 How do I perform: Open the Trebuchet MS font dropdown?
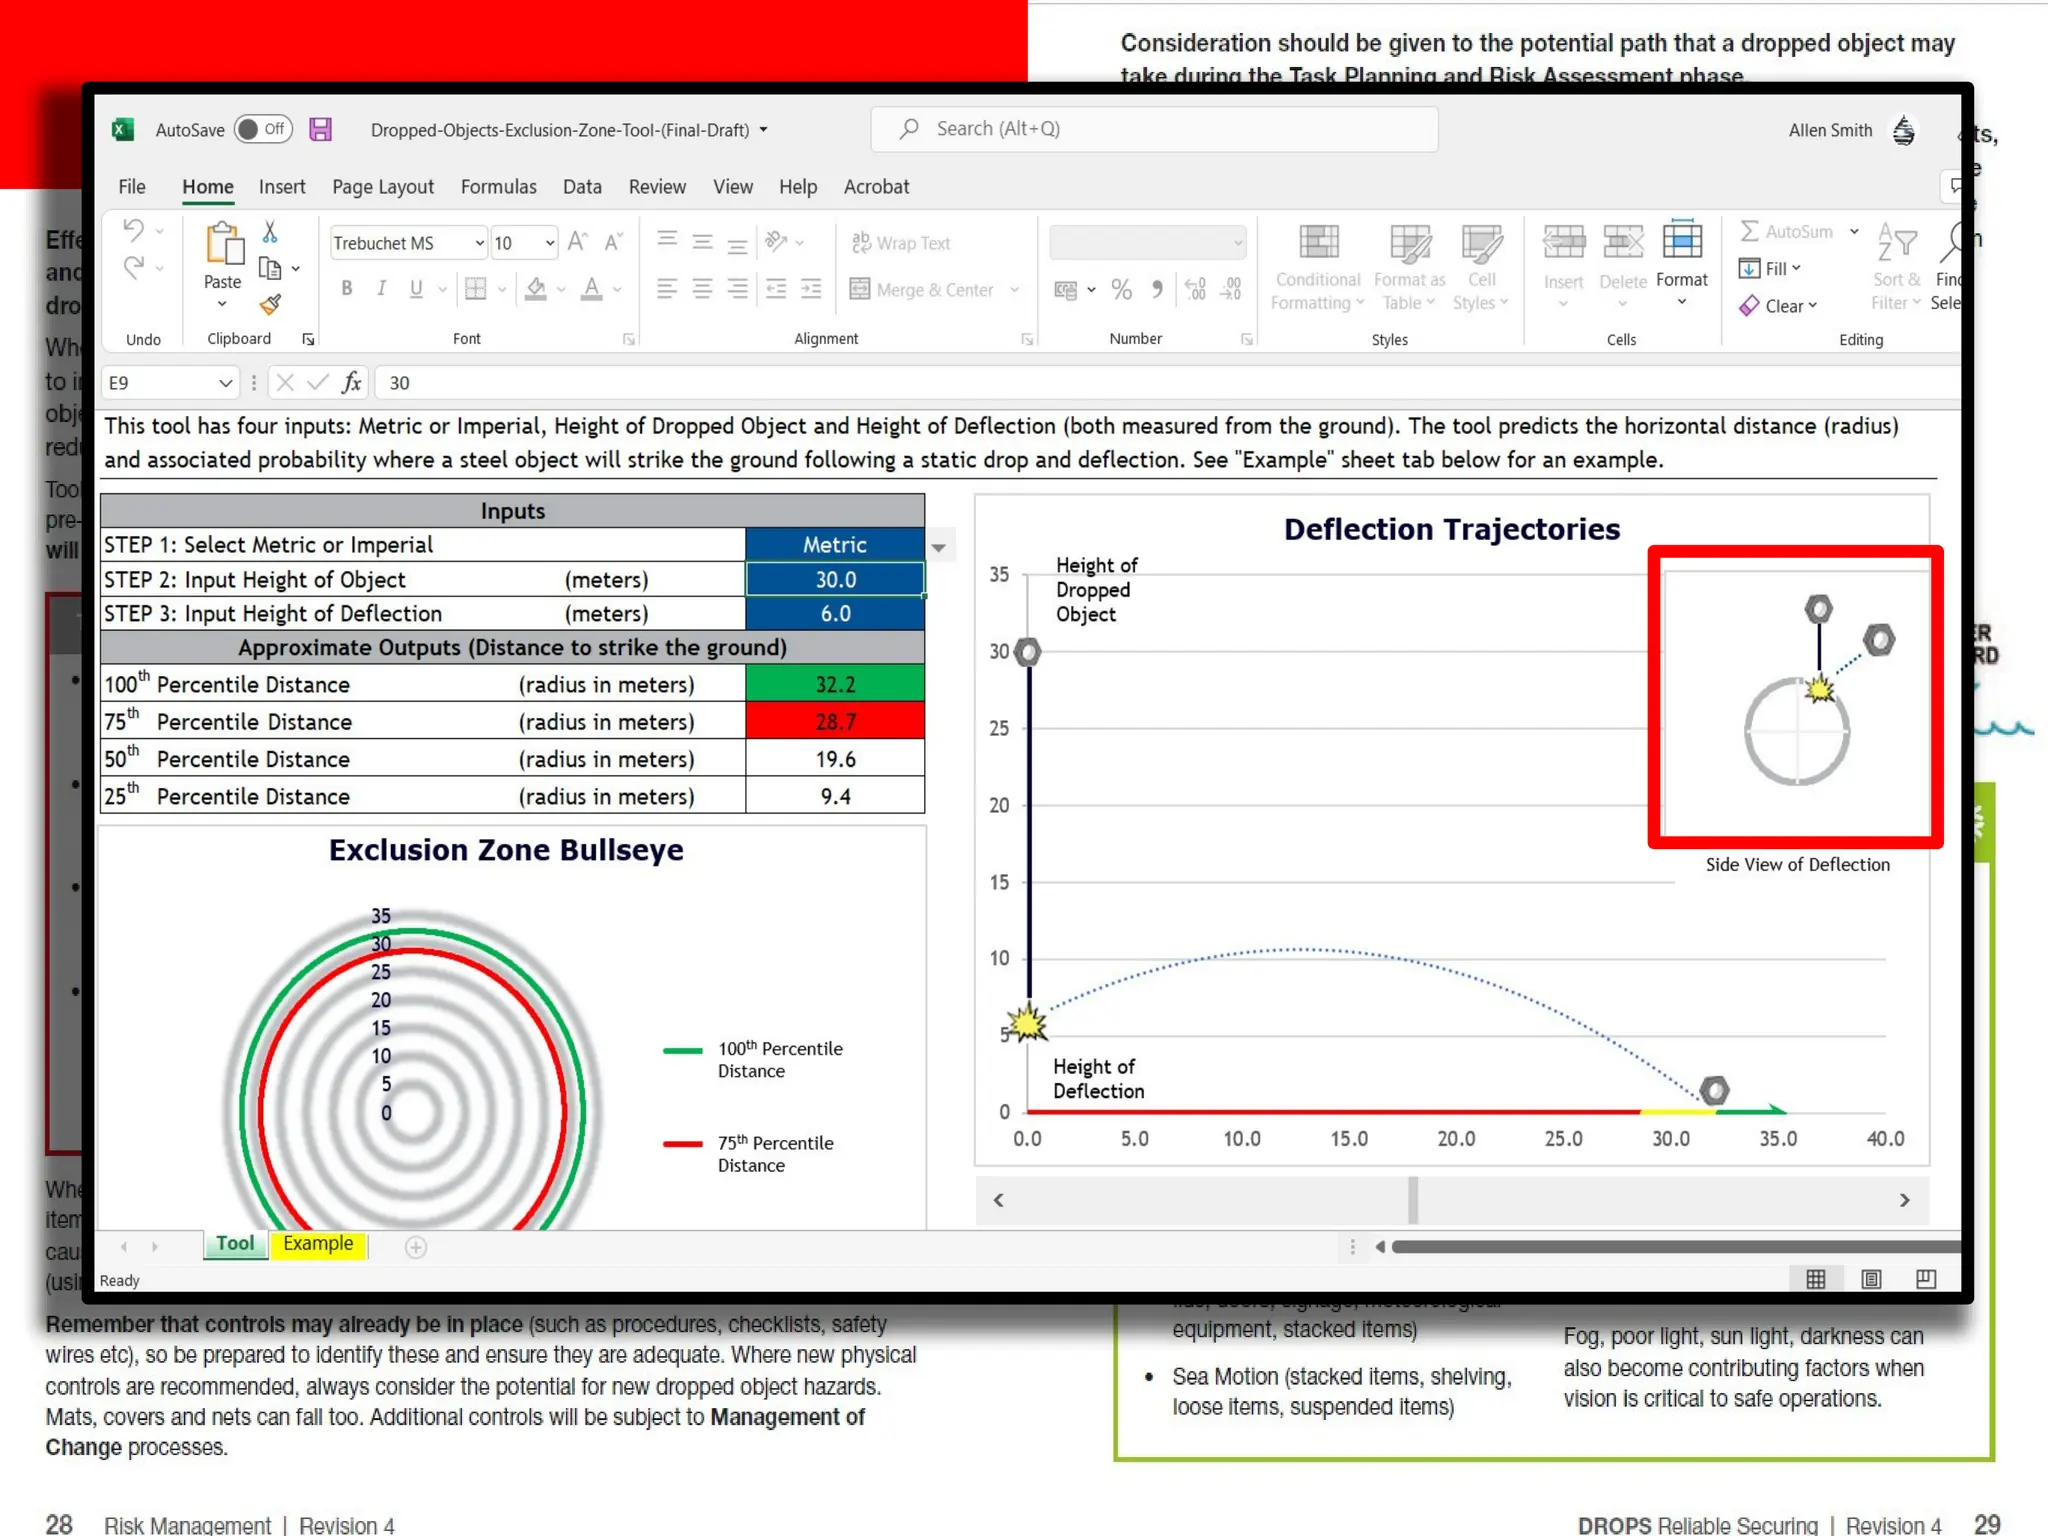(479, 243)
